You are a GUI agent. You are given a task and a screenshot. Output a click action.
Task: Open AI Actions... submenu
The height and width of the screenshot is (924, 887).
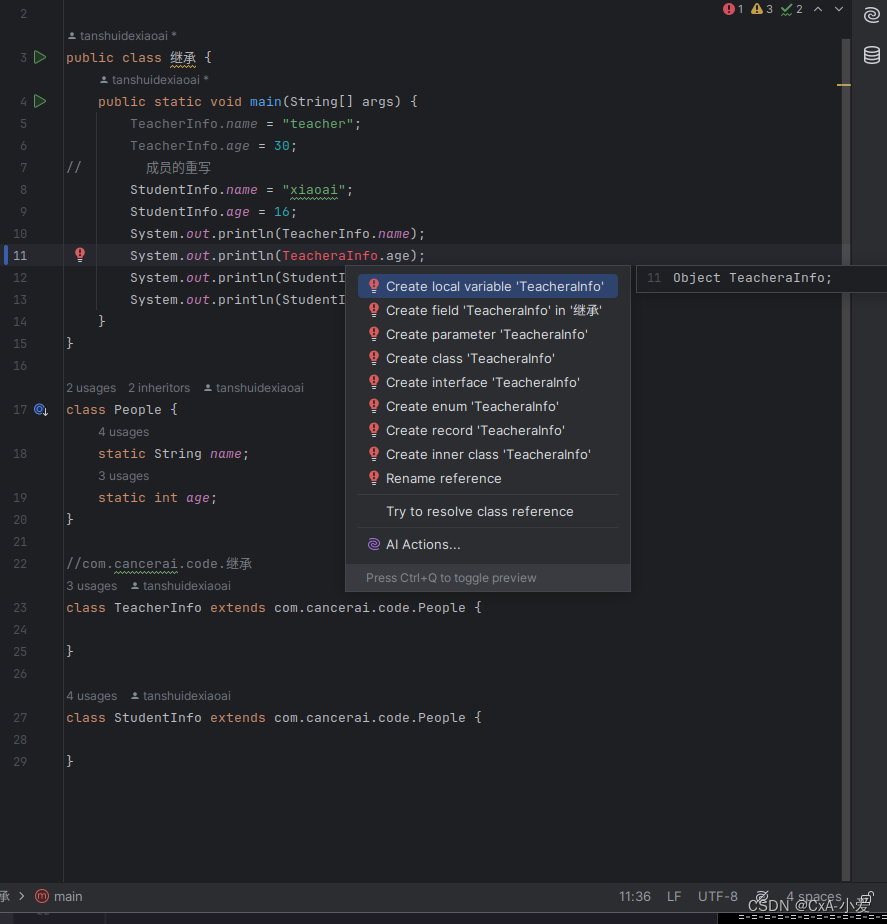(487, 544)
